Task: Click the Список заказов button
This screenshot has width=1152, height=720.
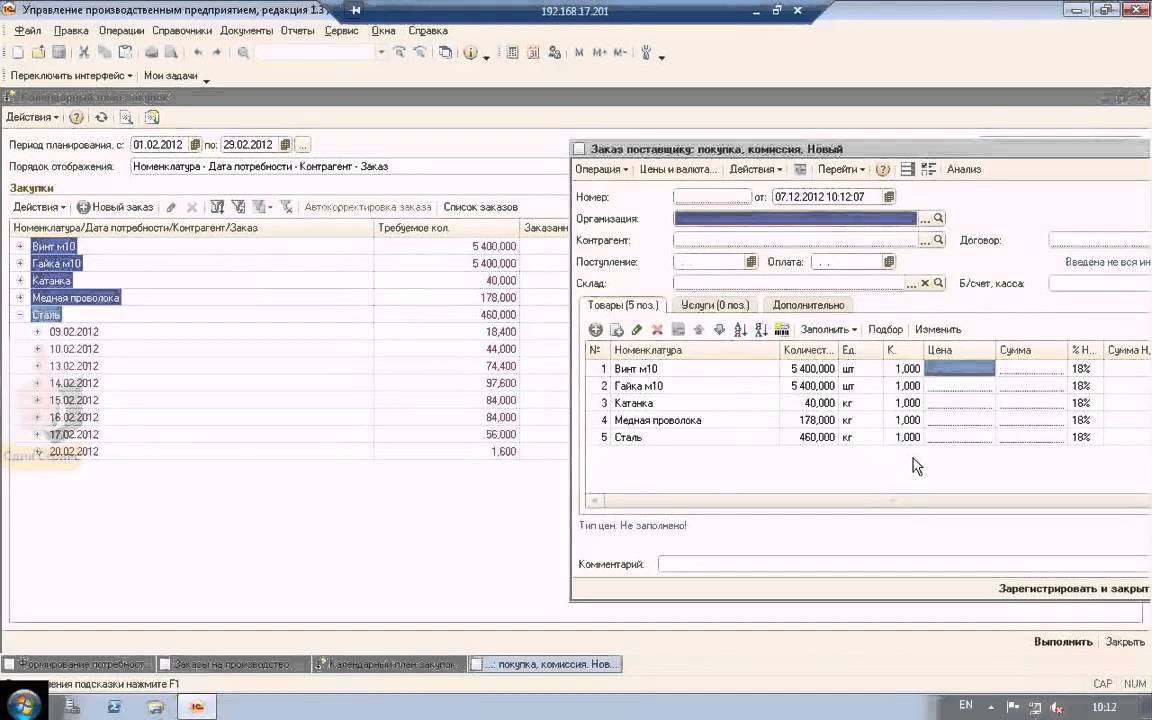Action: pyautogui.click(x=480, y=207)
